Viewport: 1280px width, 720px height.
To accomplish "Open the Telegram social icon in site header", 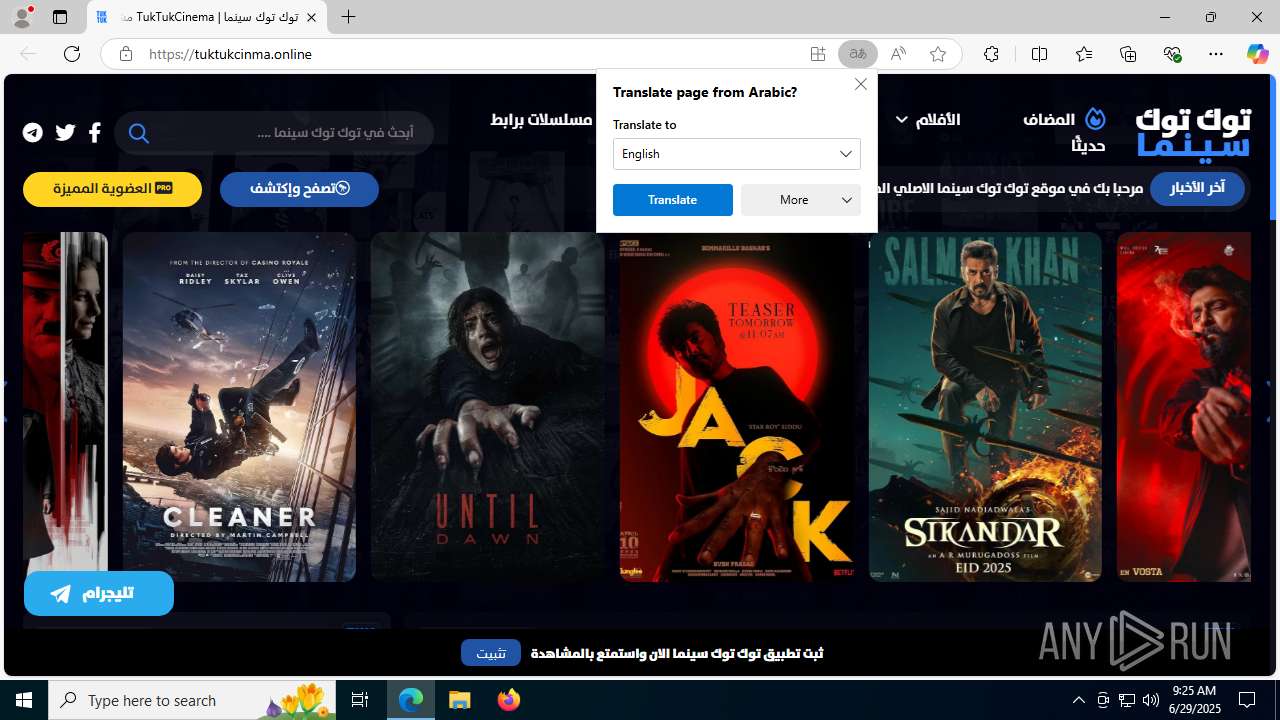I will click(33, 132).
